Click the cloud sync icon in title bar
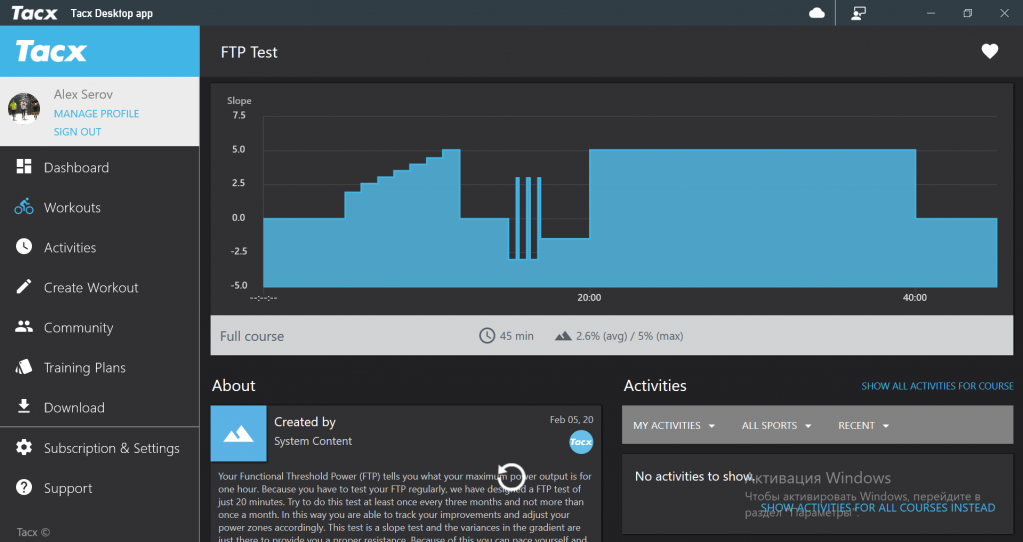 pos(817,13)
